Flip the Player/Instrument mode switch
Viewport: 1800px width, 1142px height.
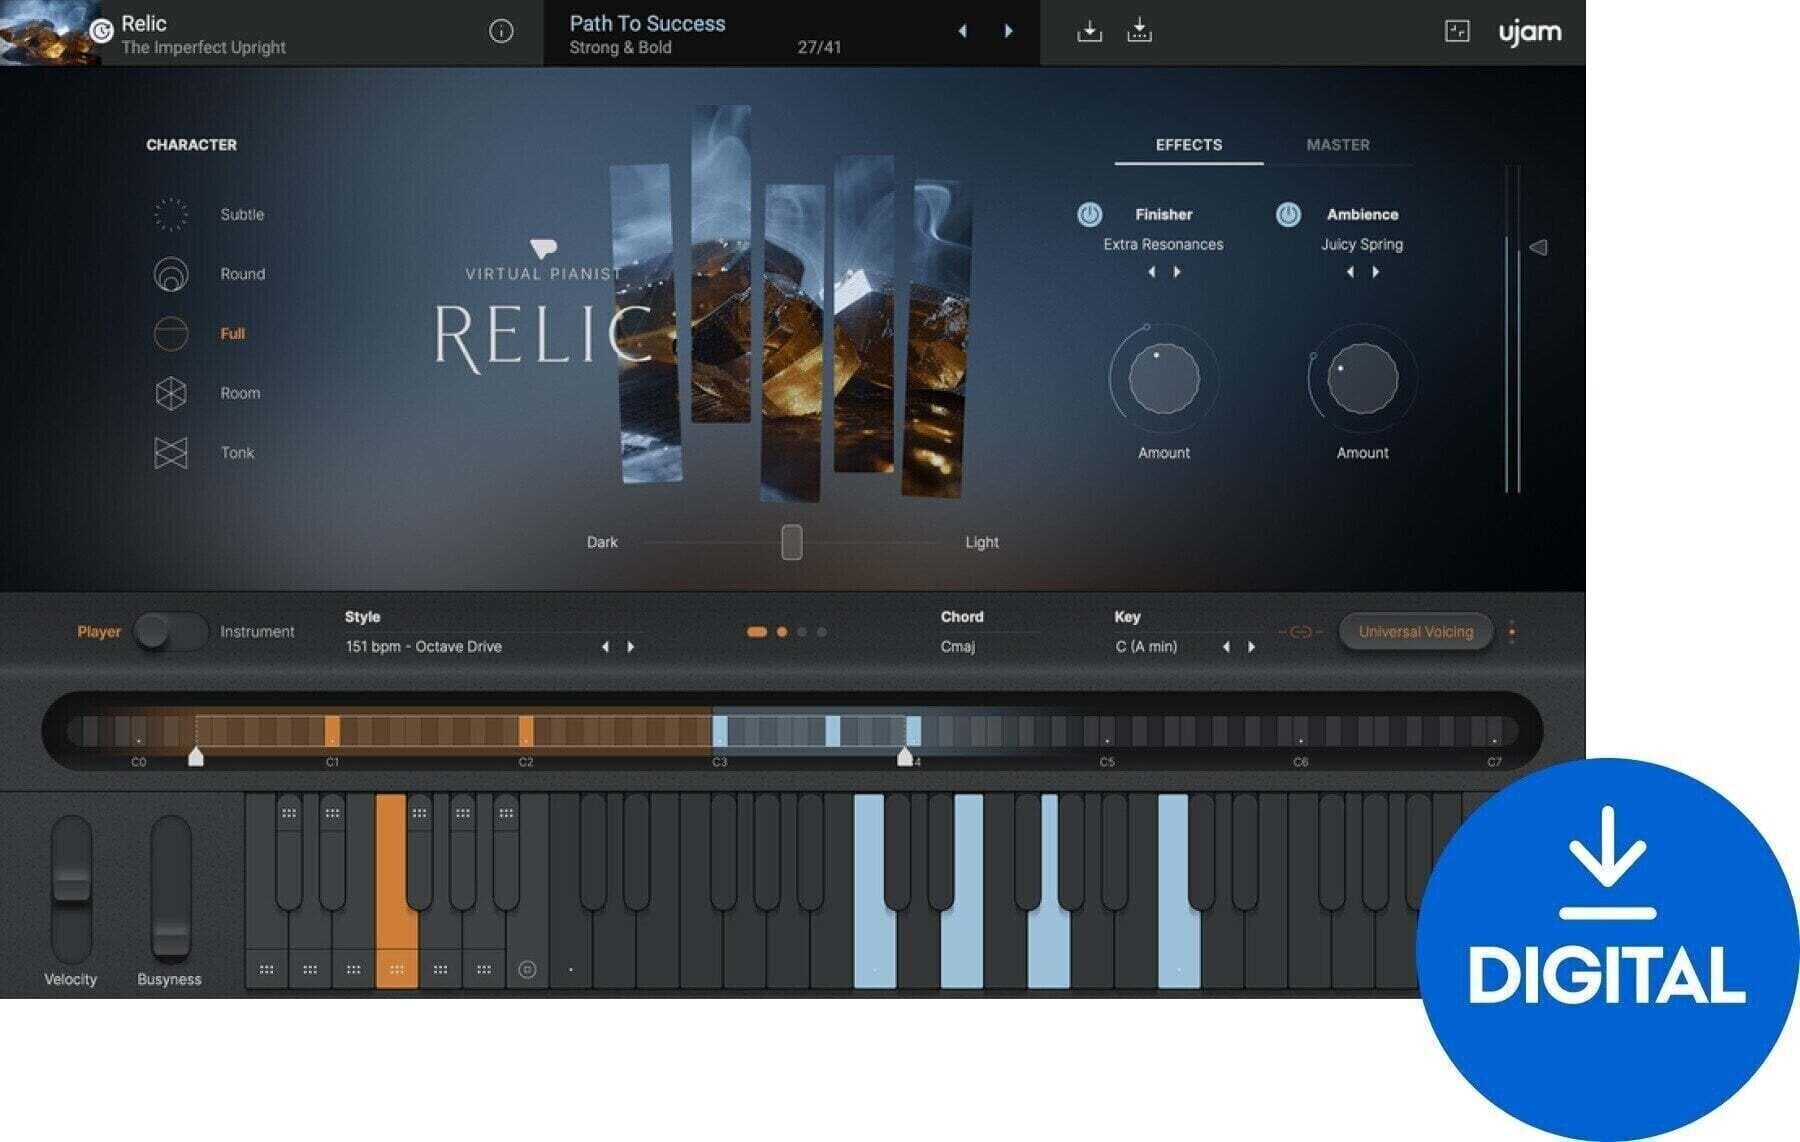click(x=170, y=632)
